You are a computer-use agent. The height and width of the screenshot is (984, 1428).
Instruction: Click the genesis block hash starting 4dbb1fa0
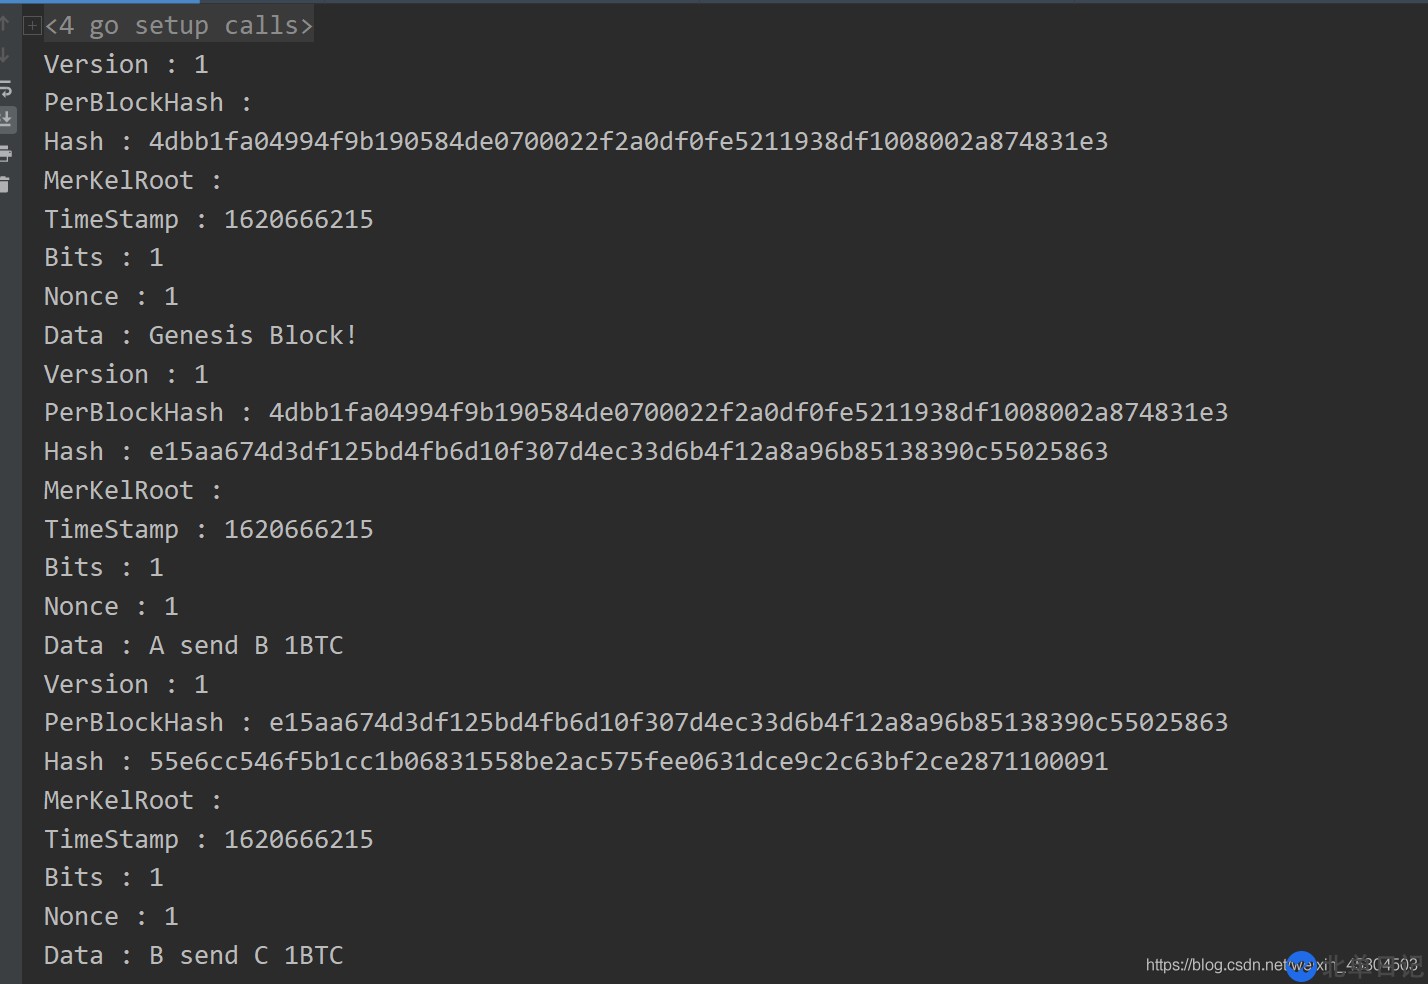click(628, 142)
